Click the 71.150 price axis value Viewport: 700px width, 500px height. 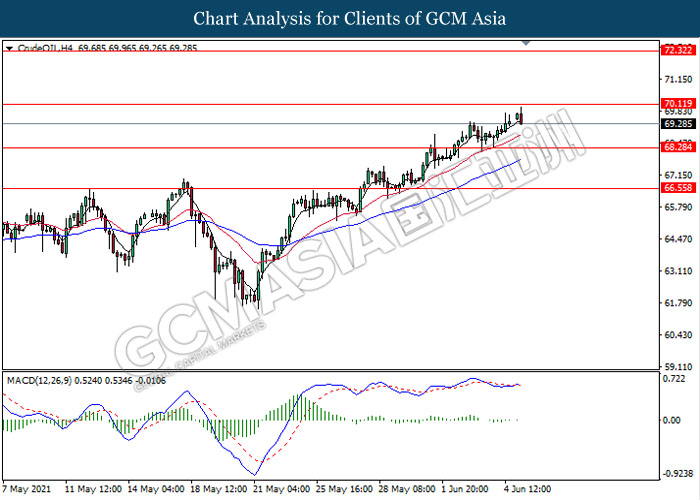[x=678, y=79]
